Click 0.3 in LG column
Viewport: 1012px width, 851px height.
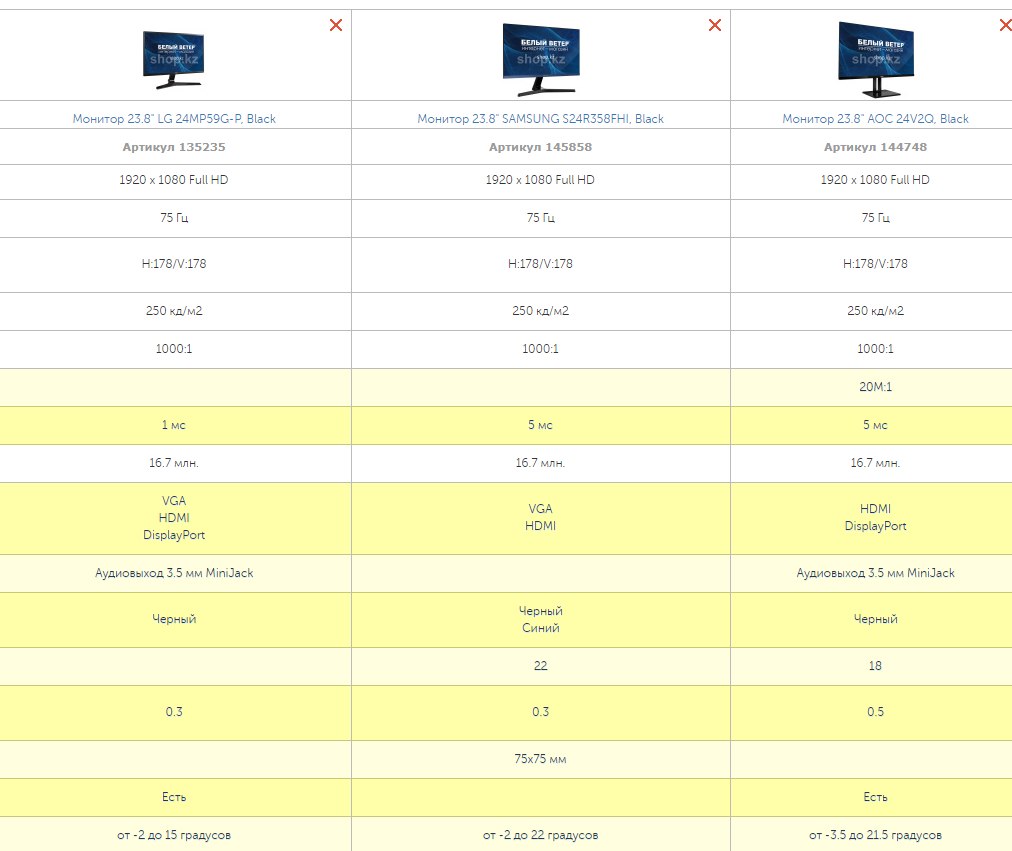coord(174,712)
